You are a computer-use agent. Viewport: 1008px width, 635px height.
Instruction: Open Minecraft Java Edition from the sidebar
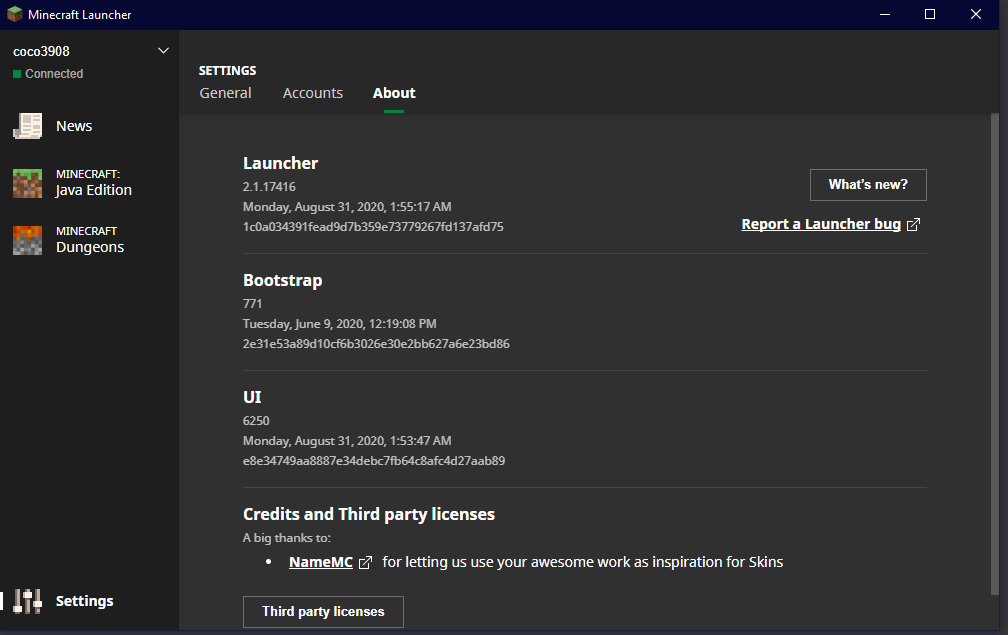coord(89,183)
